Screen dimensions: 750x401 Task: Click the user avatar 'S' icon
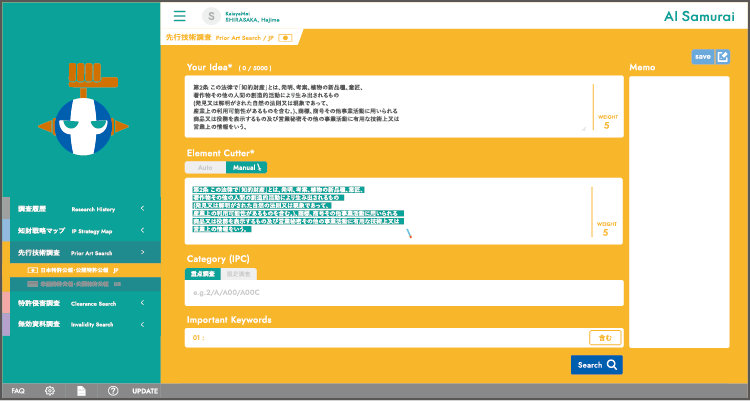(x=211, y=16)
